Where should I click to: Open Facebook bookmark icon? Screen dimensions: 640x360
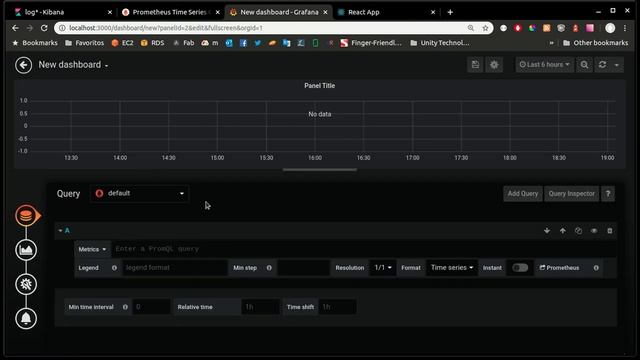(x=243, y=43)
